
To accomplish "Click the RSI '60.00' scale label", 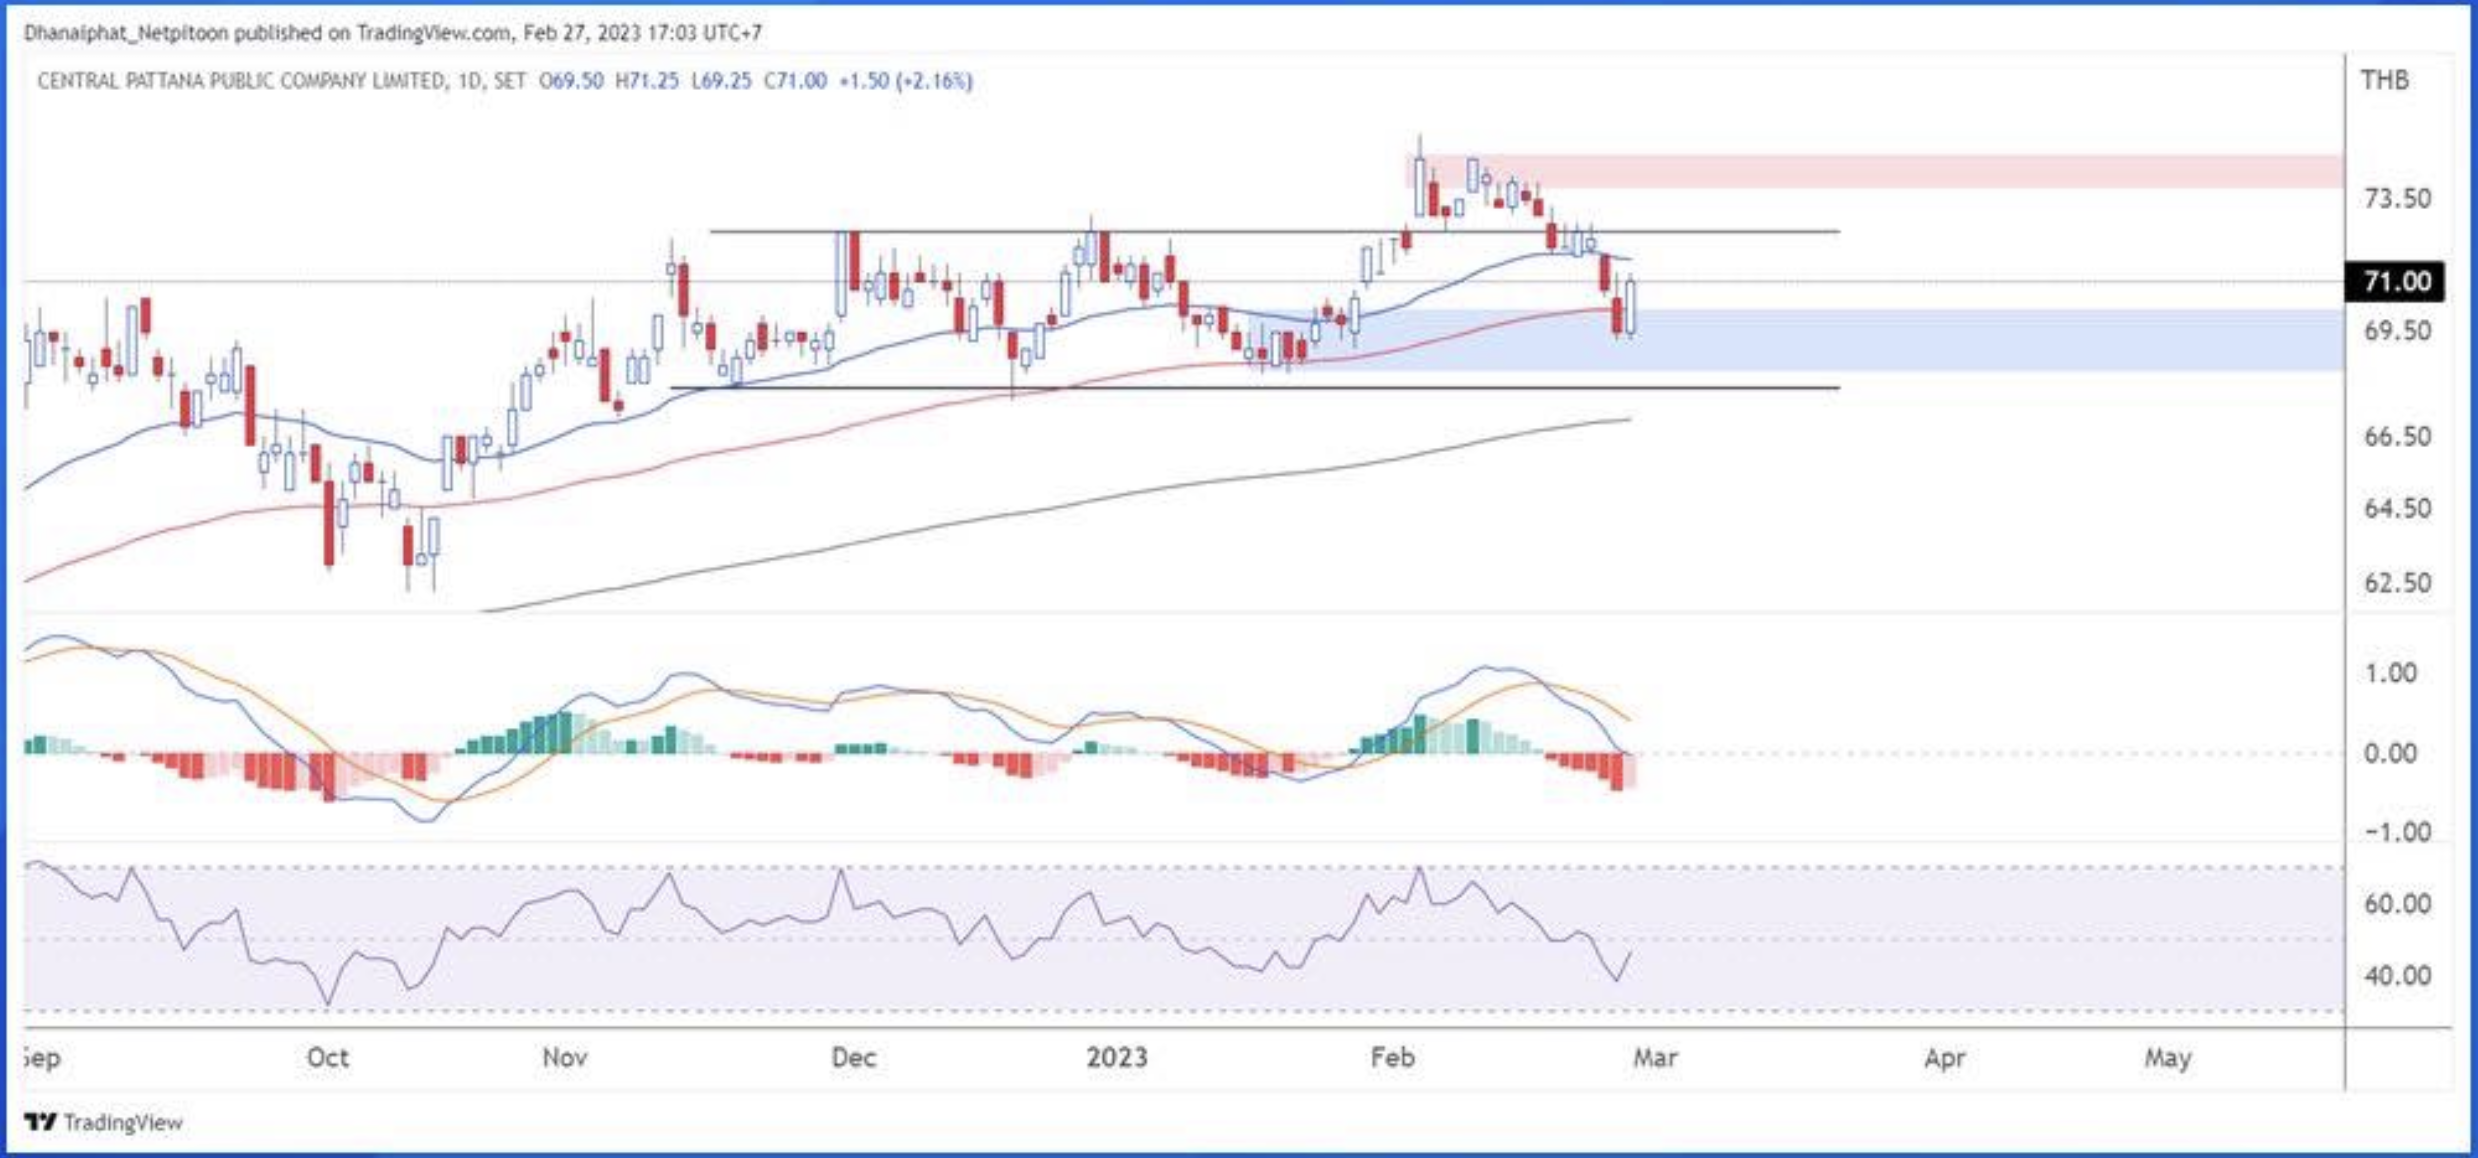I will 2397,904.
